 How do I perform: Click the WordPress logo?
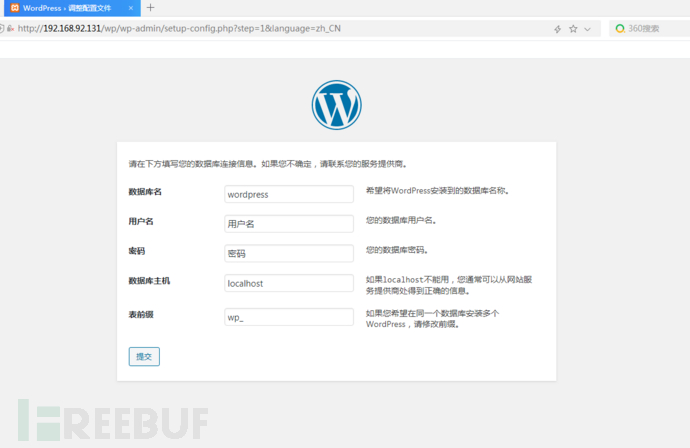point(337,105)
